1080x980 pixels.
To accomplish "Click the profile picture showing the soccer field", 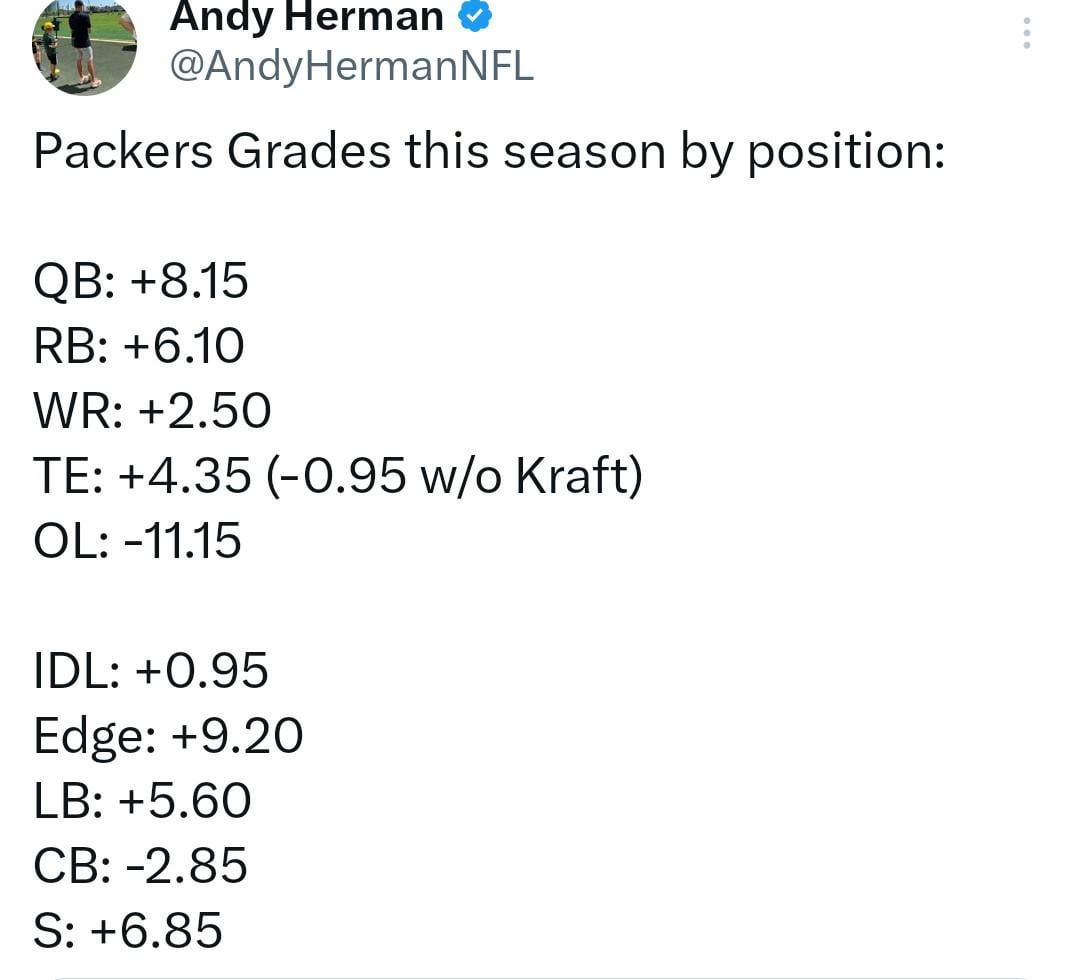I will pyautogui.click(x=84, y=47).
